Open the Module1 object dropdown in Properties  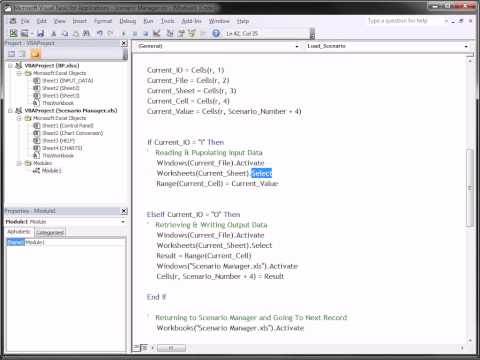[123, 222]
